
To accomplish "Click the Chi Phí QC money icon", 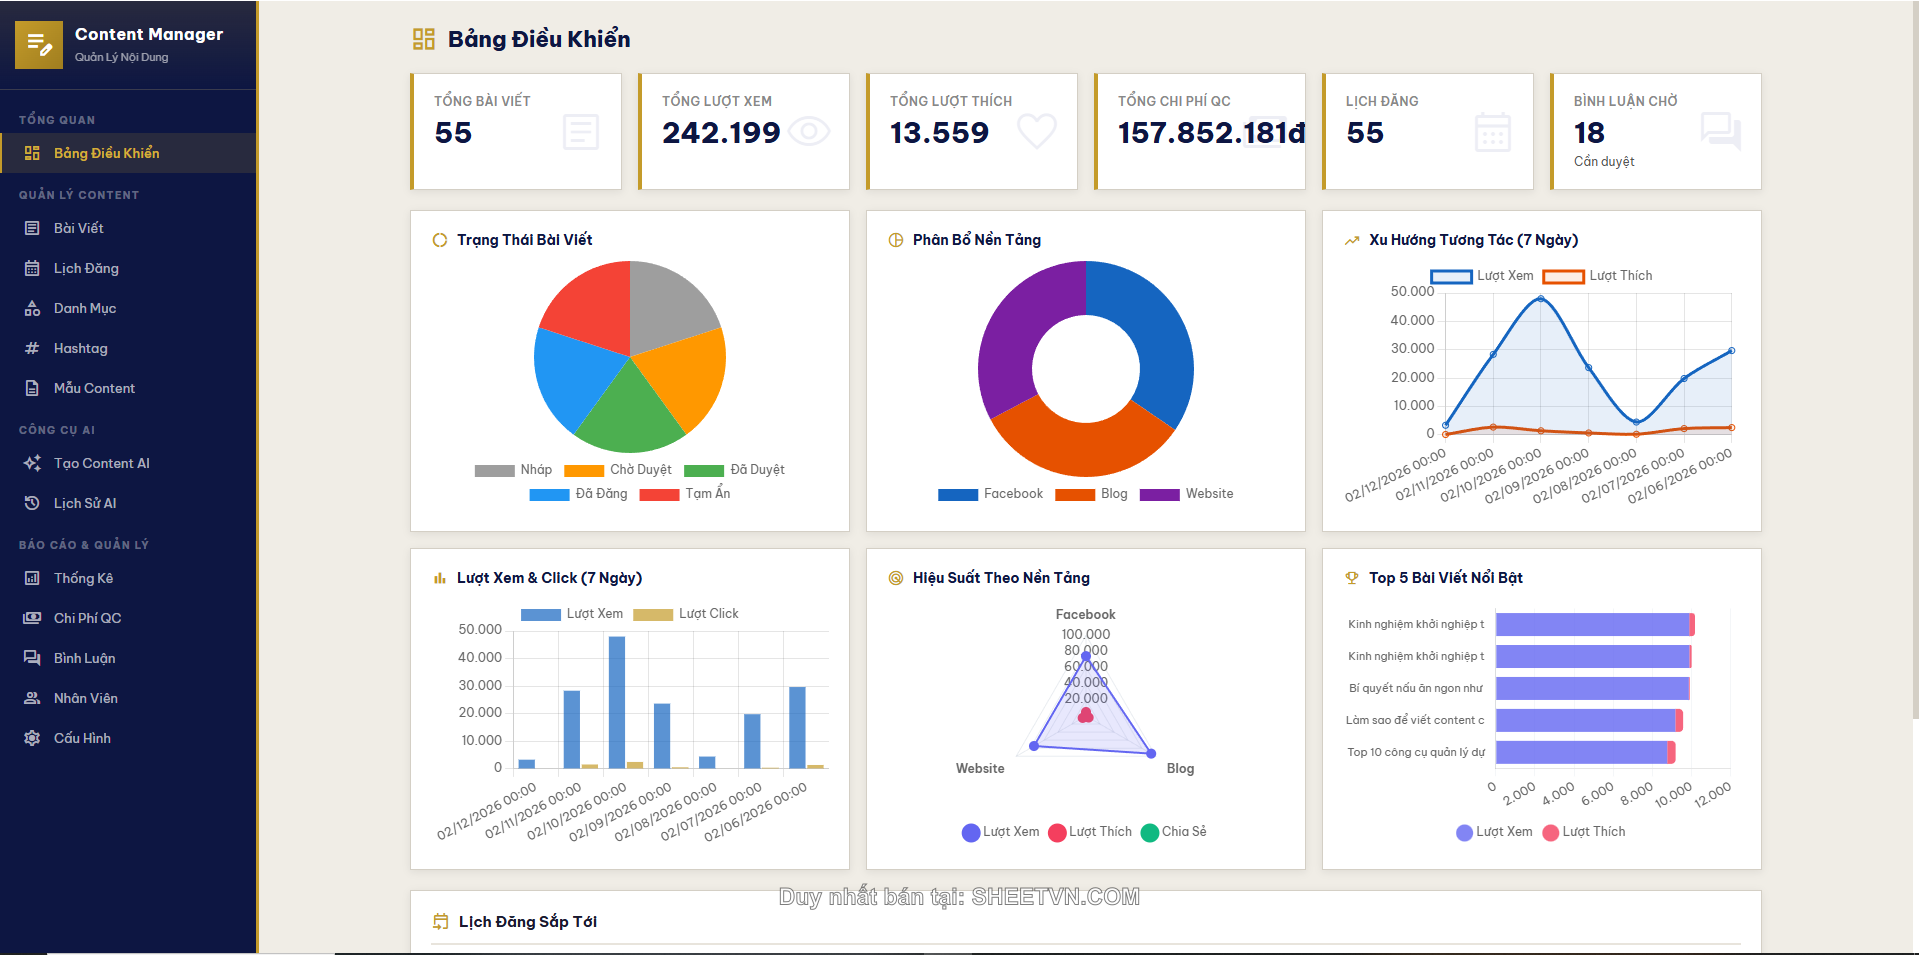I will [32, 618].
